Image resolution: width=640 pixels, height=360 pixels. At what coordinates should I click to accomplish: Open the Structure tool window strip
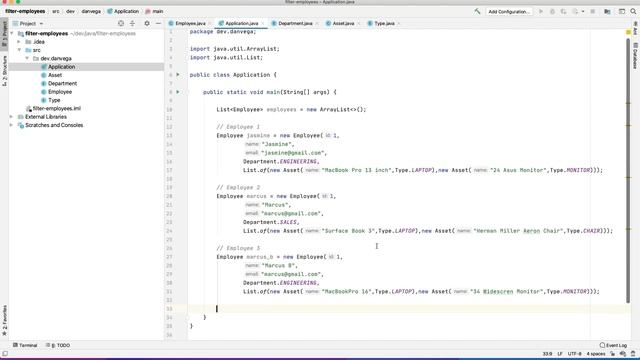4,71
